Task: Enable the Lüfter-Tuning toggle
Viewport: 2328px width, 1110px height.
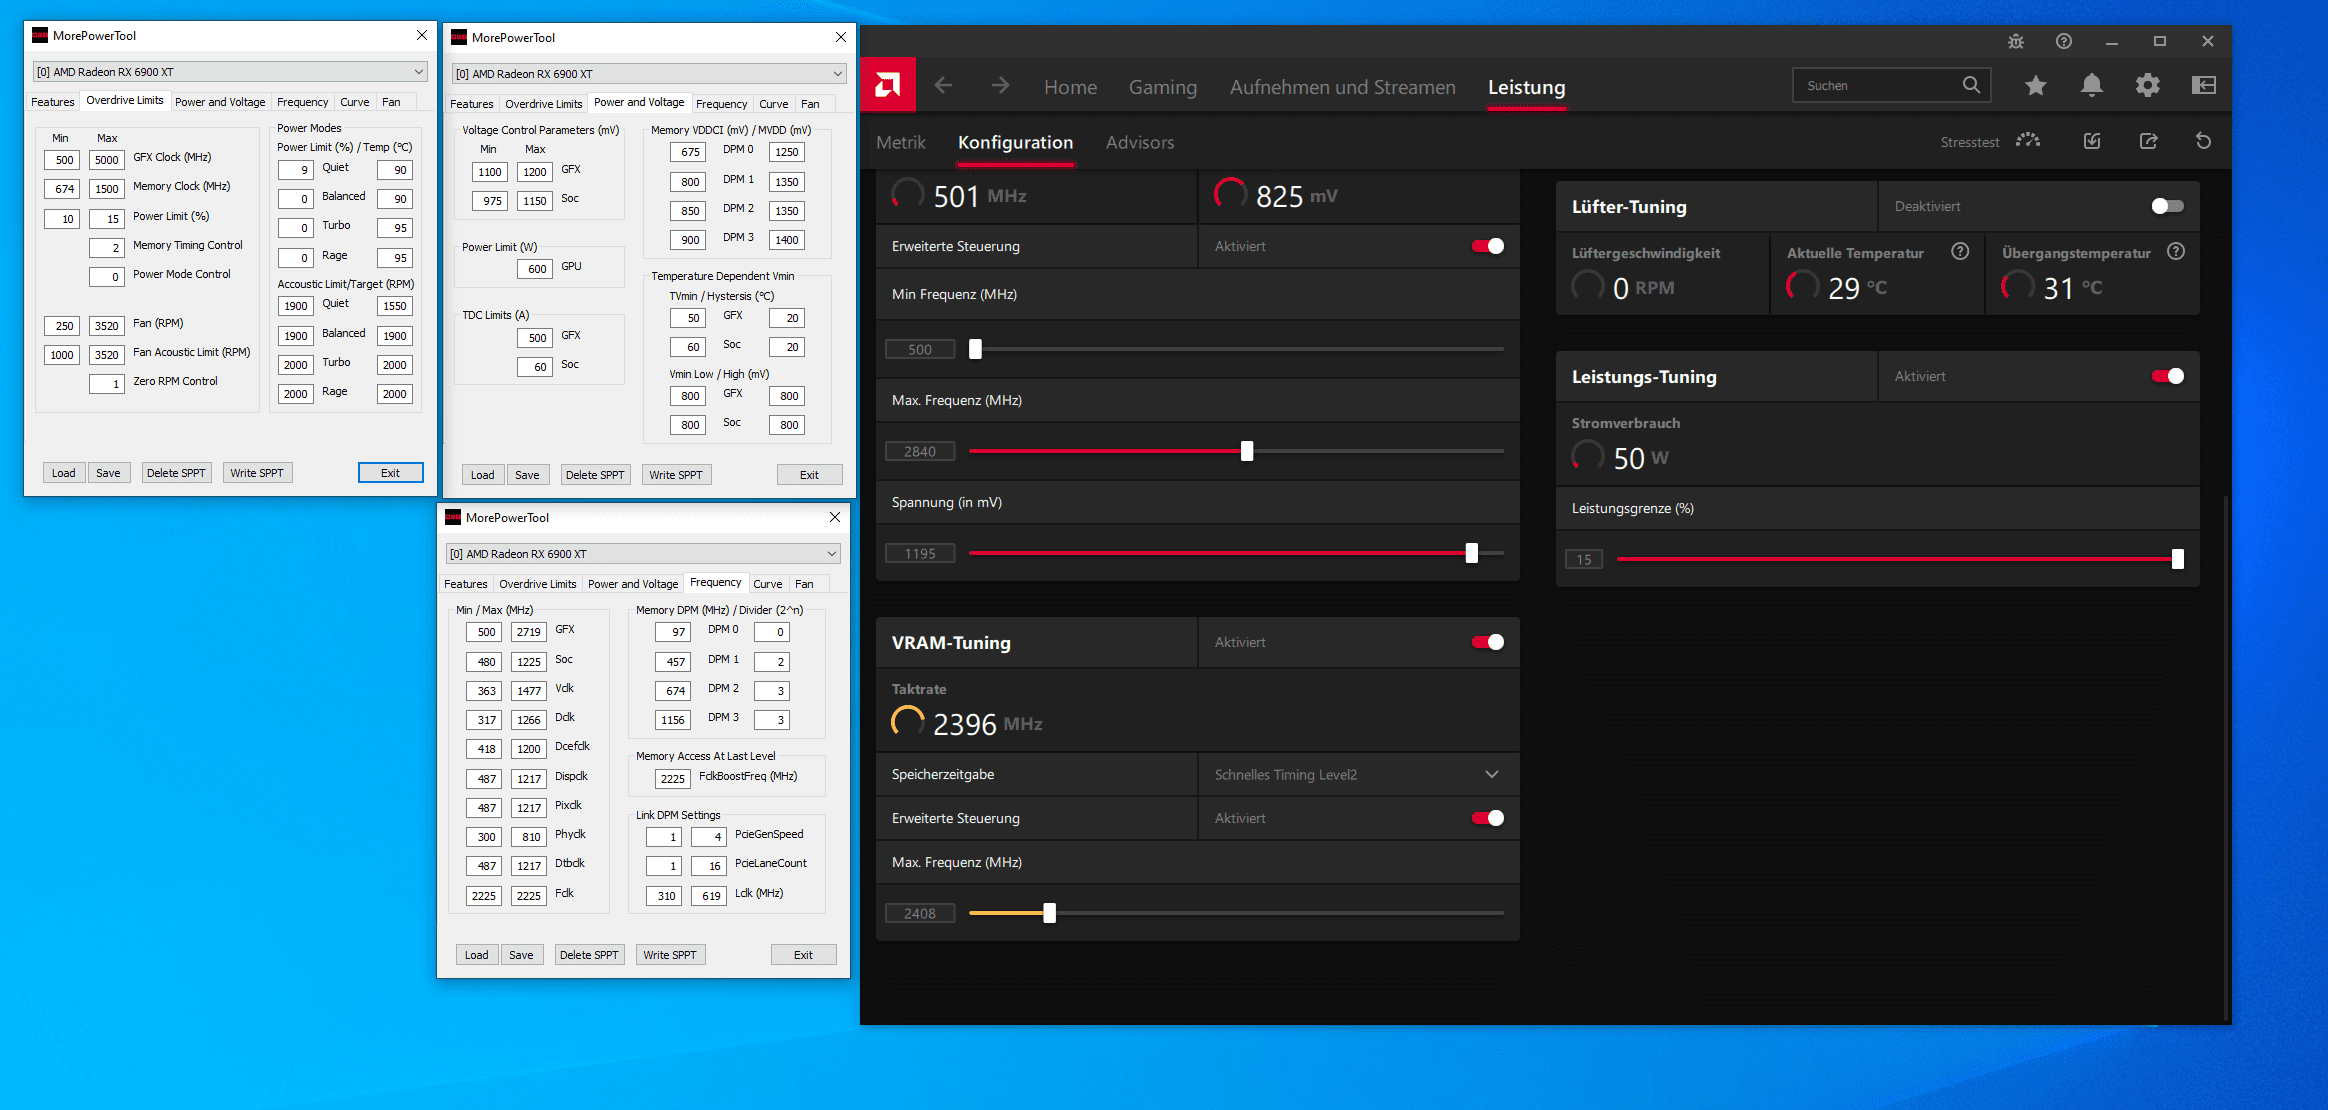Action: [2167, 206]
